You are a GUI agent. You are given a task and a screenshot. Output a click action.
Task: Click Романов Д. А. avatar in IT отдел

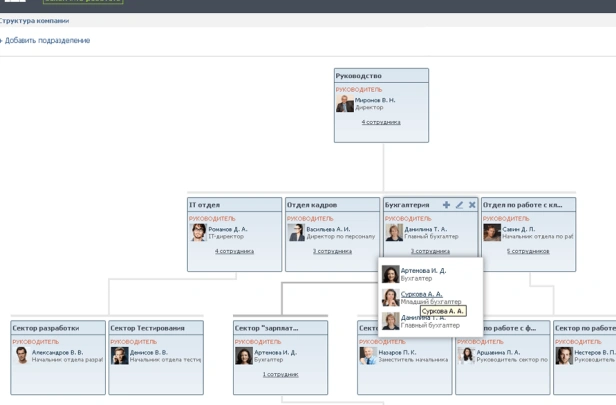(x=198, y=233)
